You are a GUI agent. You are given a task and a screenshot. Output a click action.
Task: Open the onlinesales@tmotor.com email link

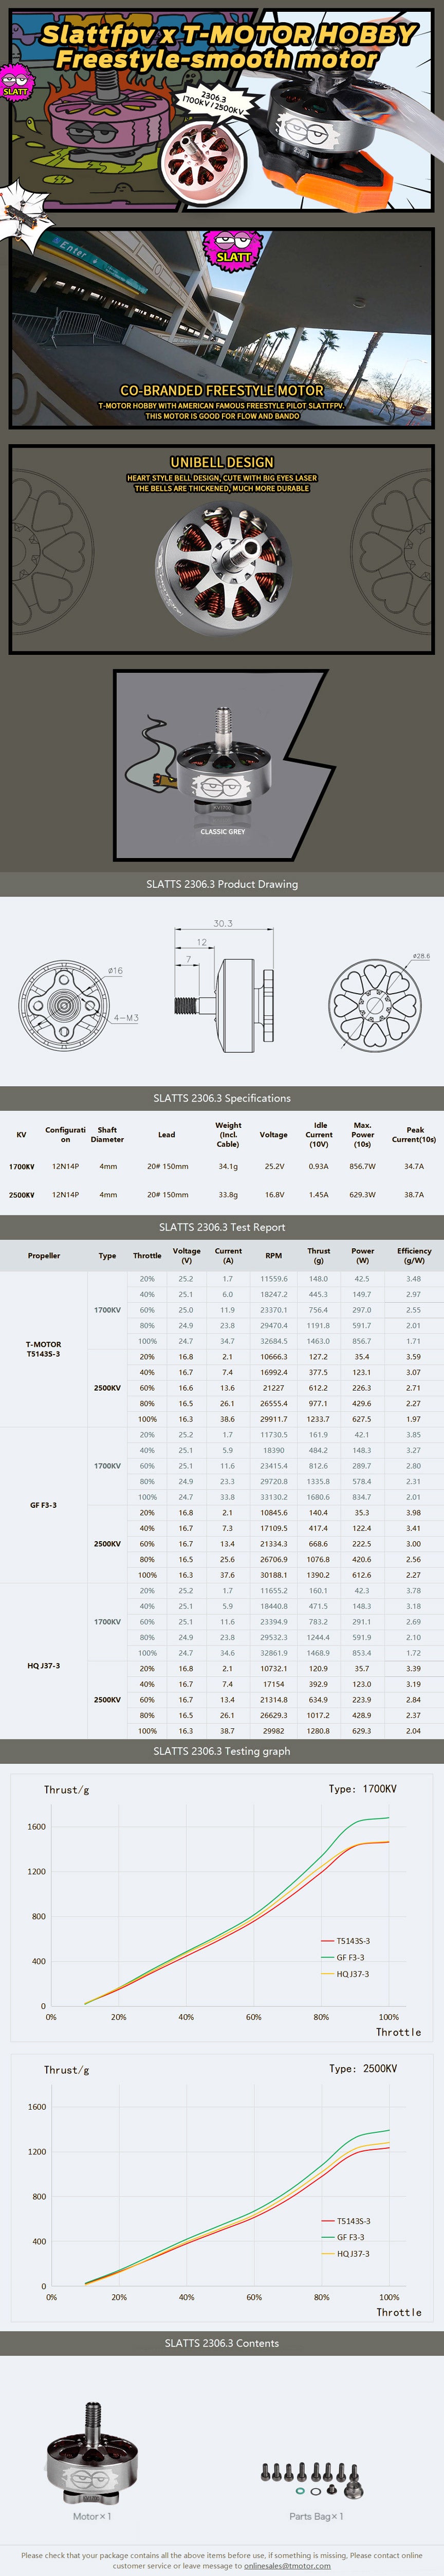(x=287, y=2565)
